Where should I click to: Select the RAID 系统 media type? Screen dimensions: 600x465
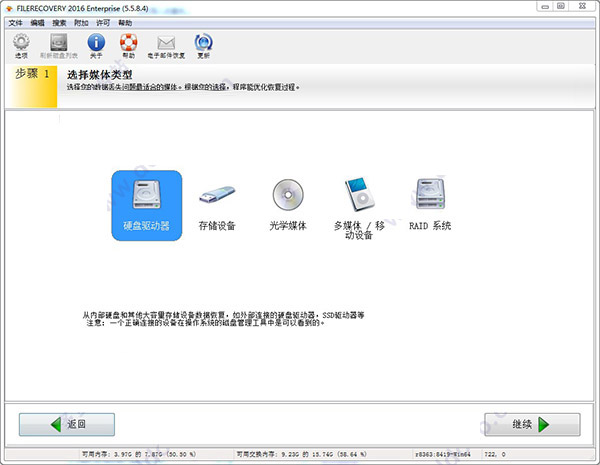(430, 206)
